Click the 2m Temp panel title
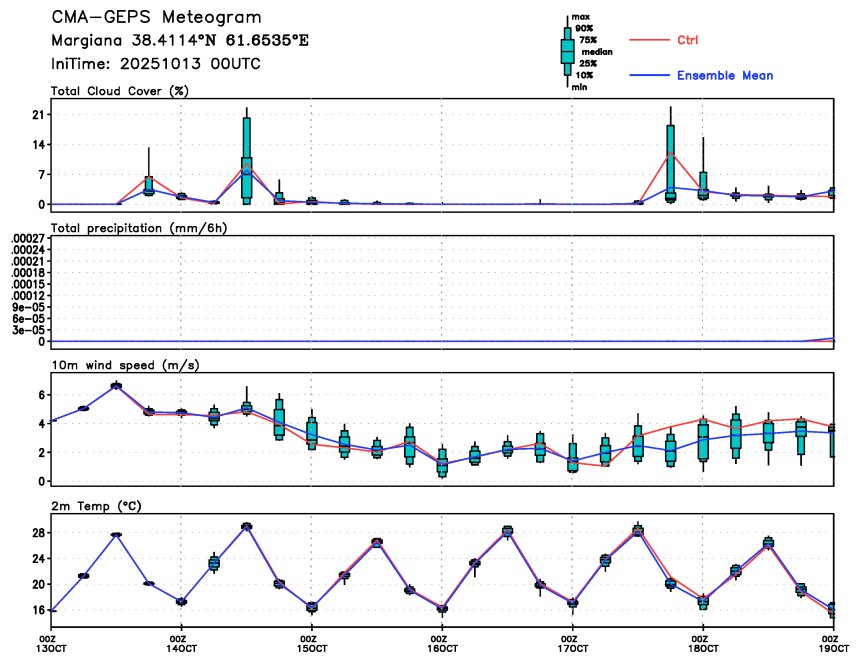The height and width of the screenshot is (664, 860). tap(96, 506)
